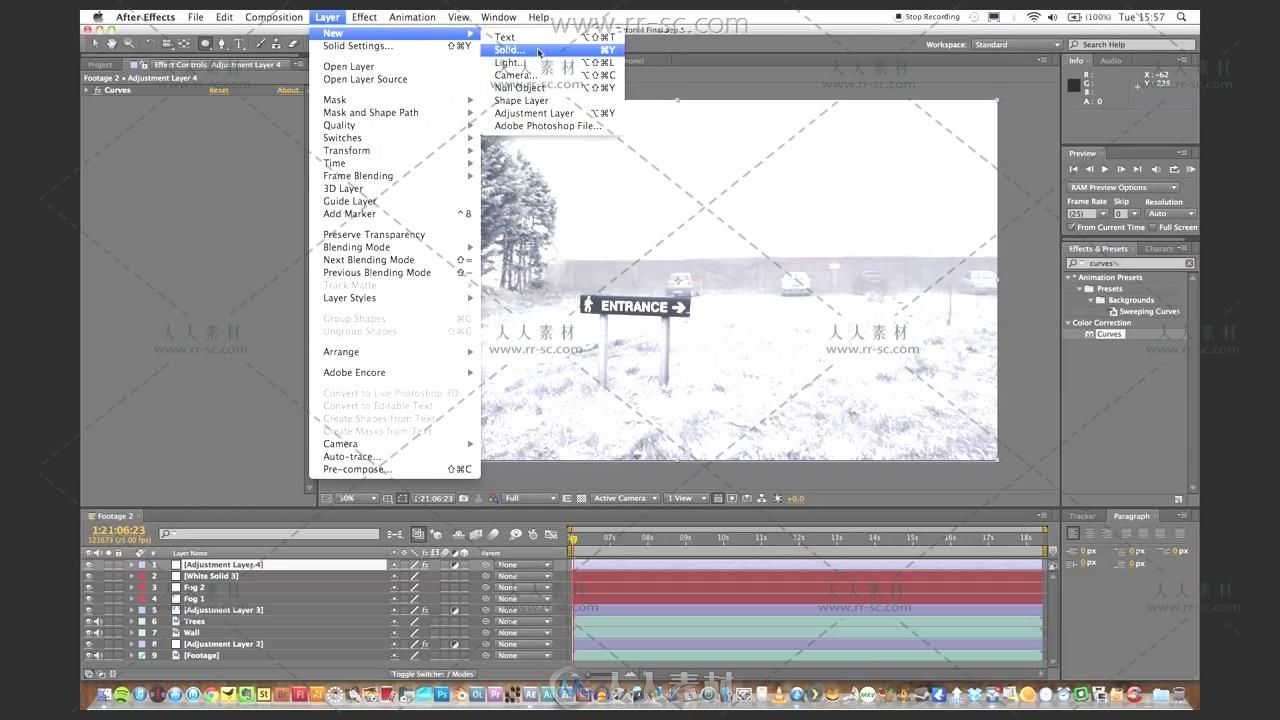1280x720 pixels.
Task: Choose Solid Settings... in Layer menu
Action: (x=395, y=46)
